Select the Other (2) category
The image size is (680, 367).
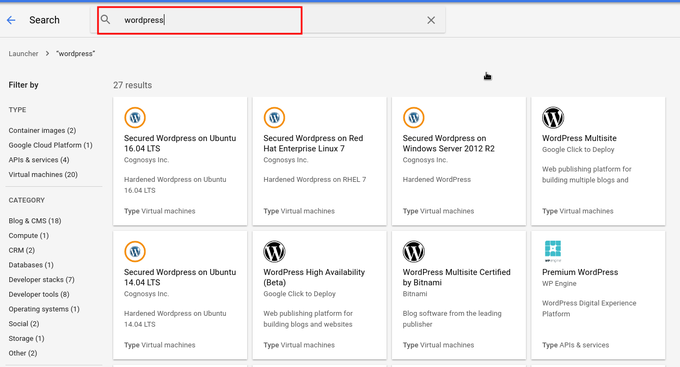coord(23,354)
